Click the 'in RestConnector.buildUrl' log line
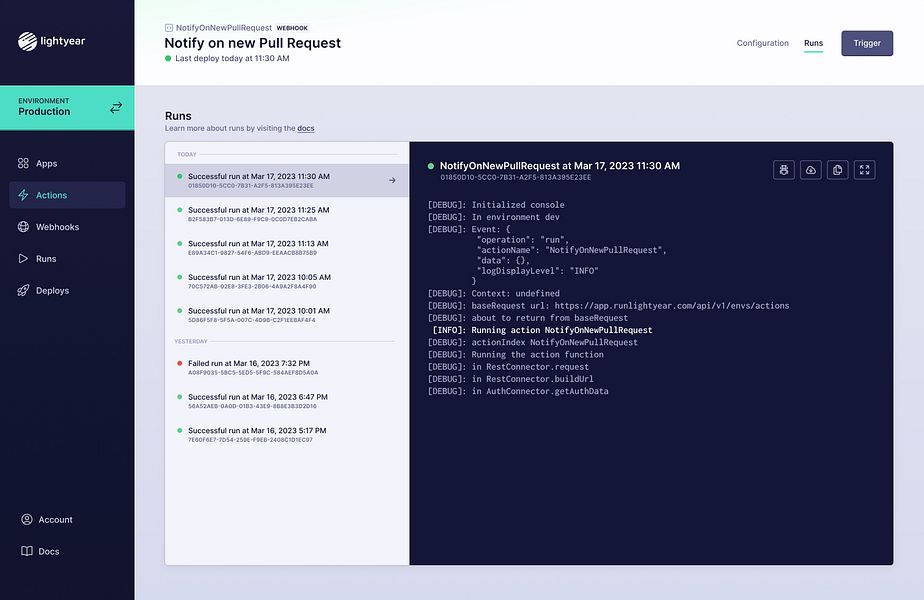924x600 pixels. tap(510, 379)
